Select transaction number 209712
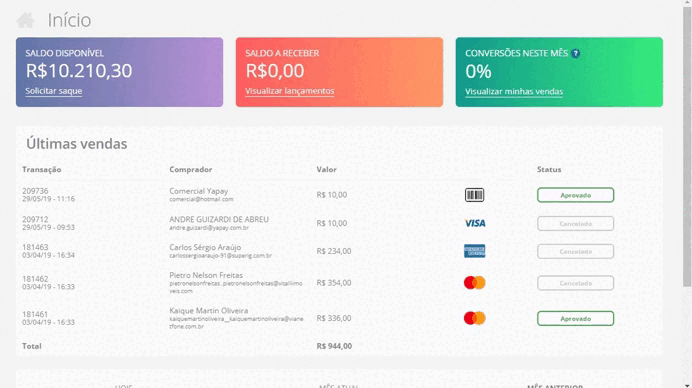Screen dimensions: 692x388 (35, 219)
